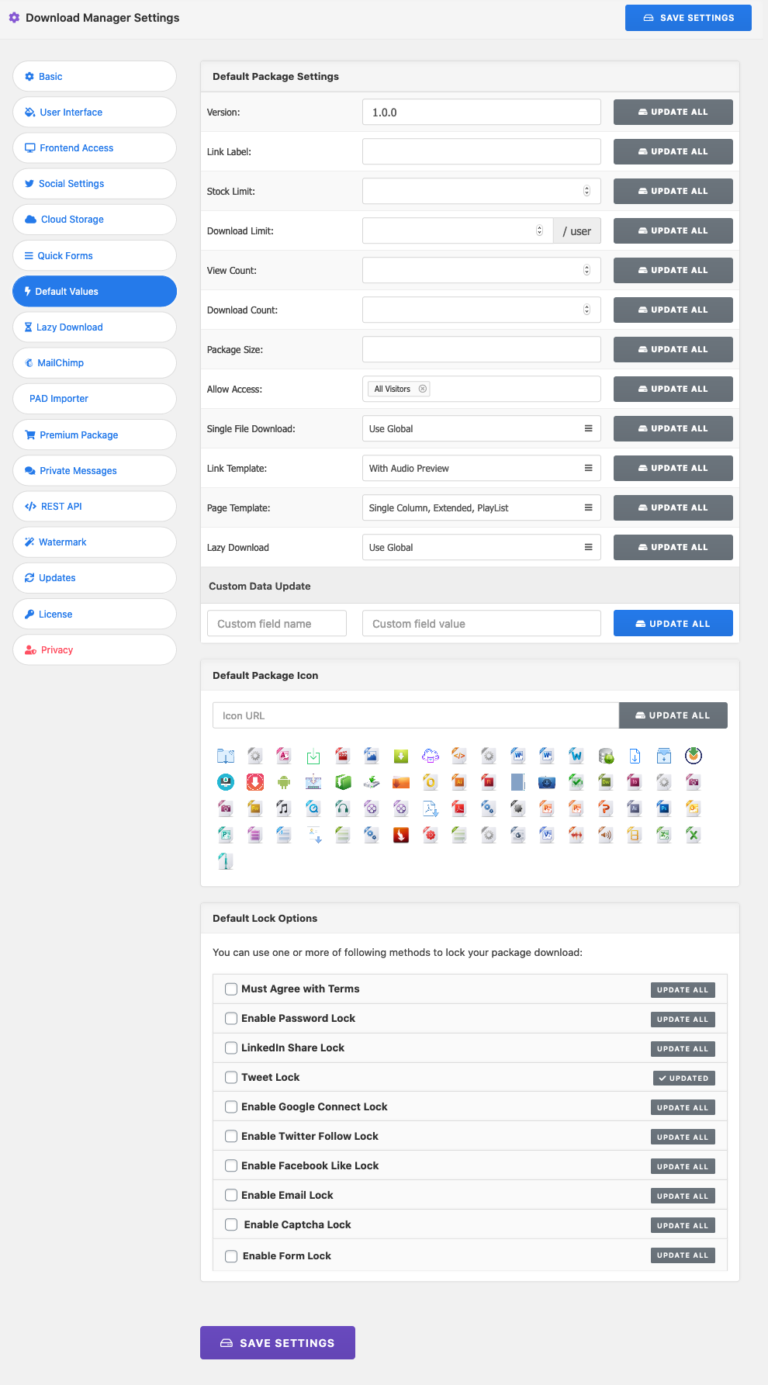Viewport: 768px width, 1385px height.
Task: Open the Page Template dropdown
Action: click(x=481, y=507)
